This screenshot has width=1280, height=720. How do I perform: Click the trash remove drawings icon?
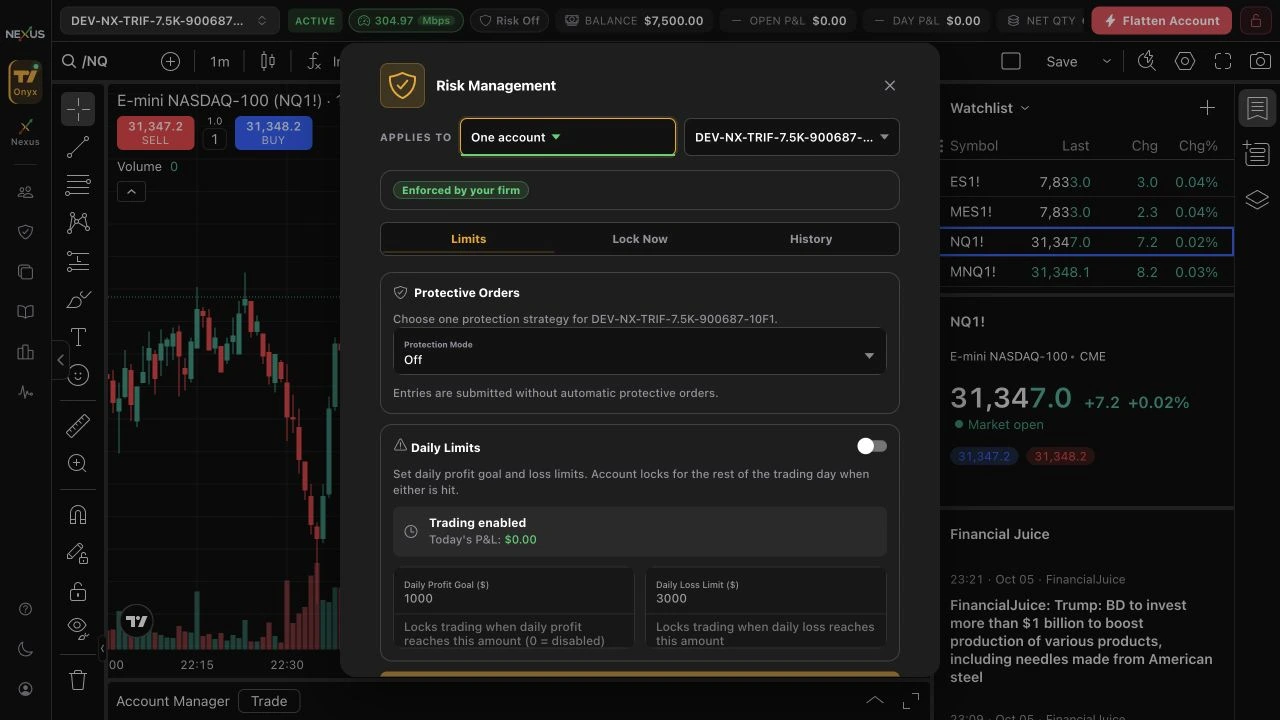(x=78, y=680)
